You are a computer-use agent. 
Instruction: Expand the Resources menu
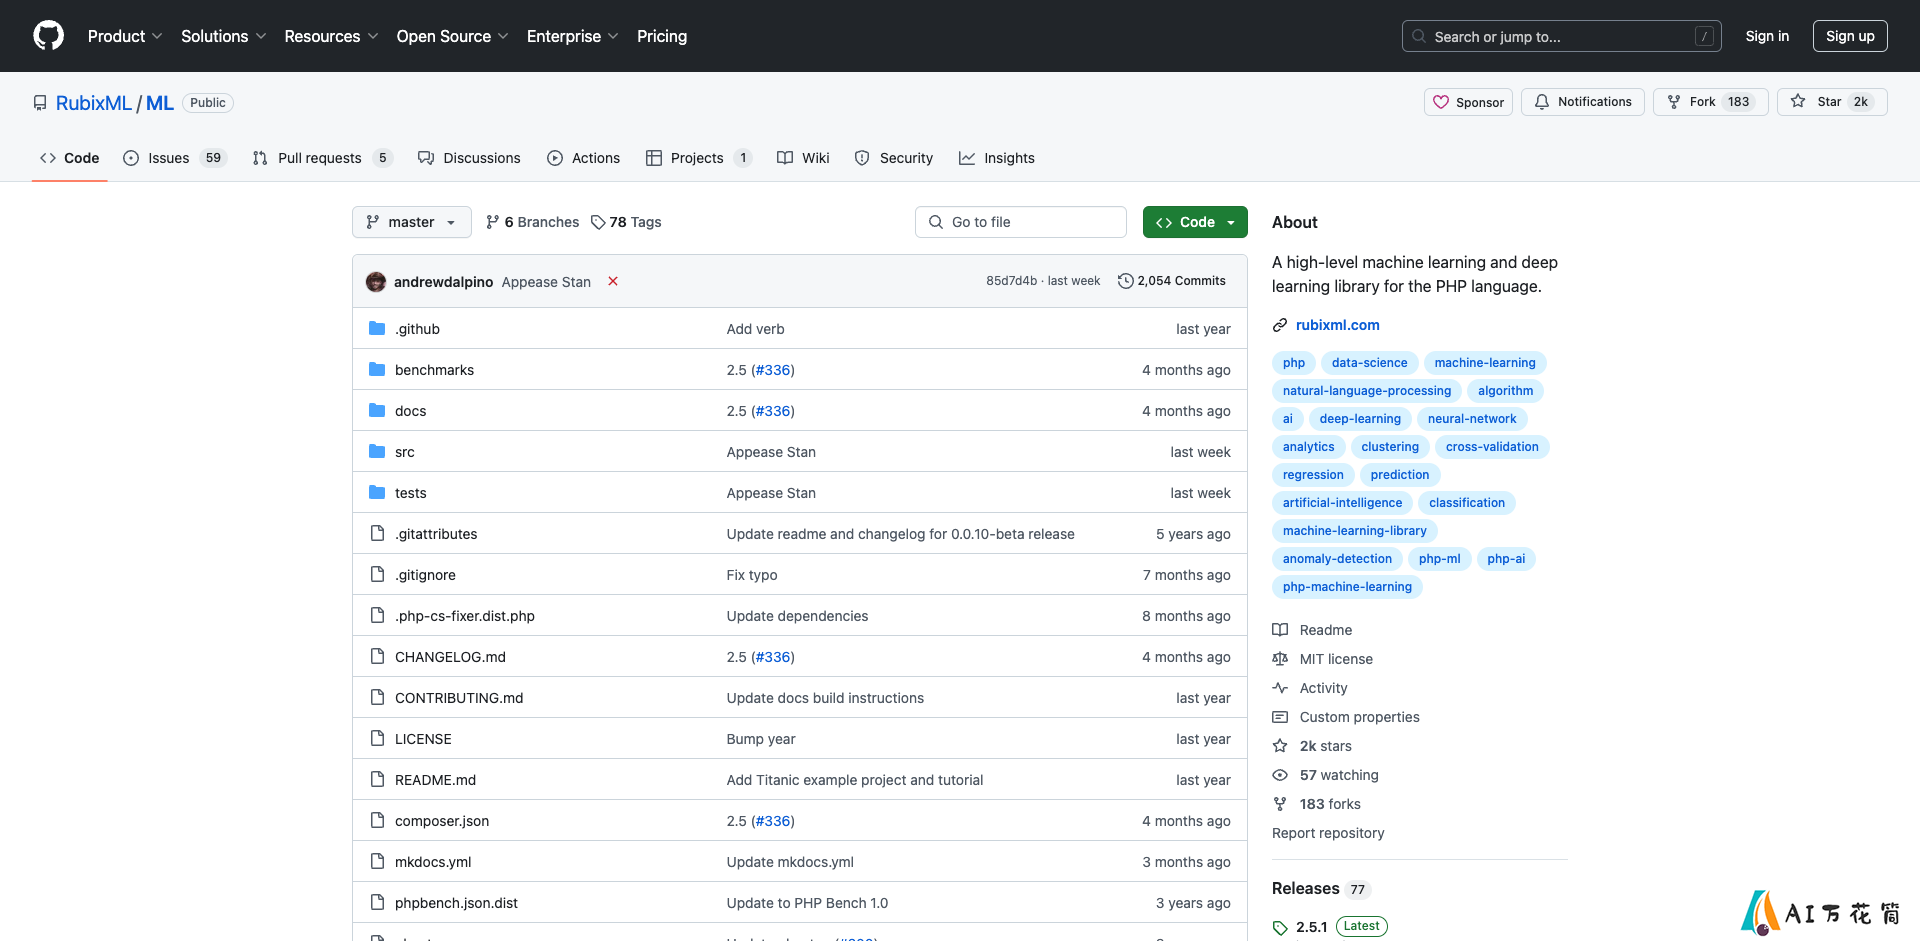tap(331, 36)
